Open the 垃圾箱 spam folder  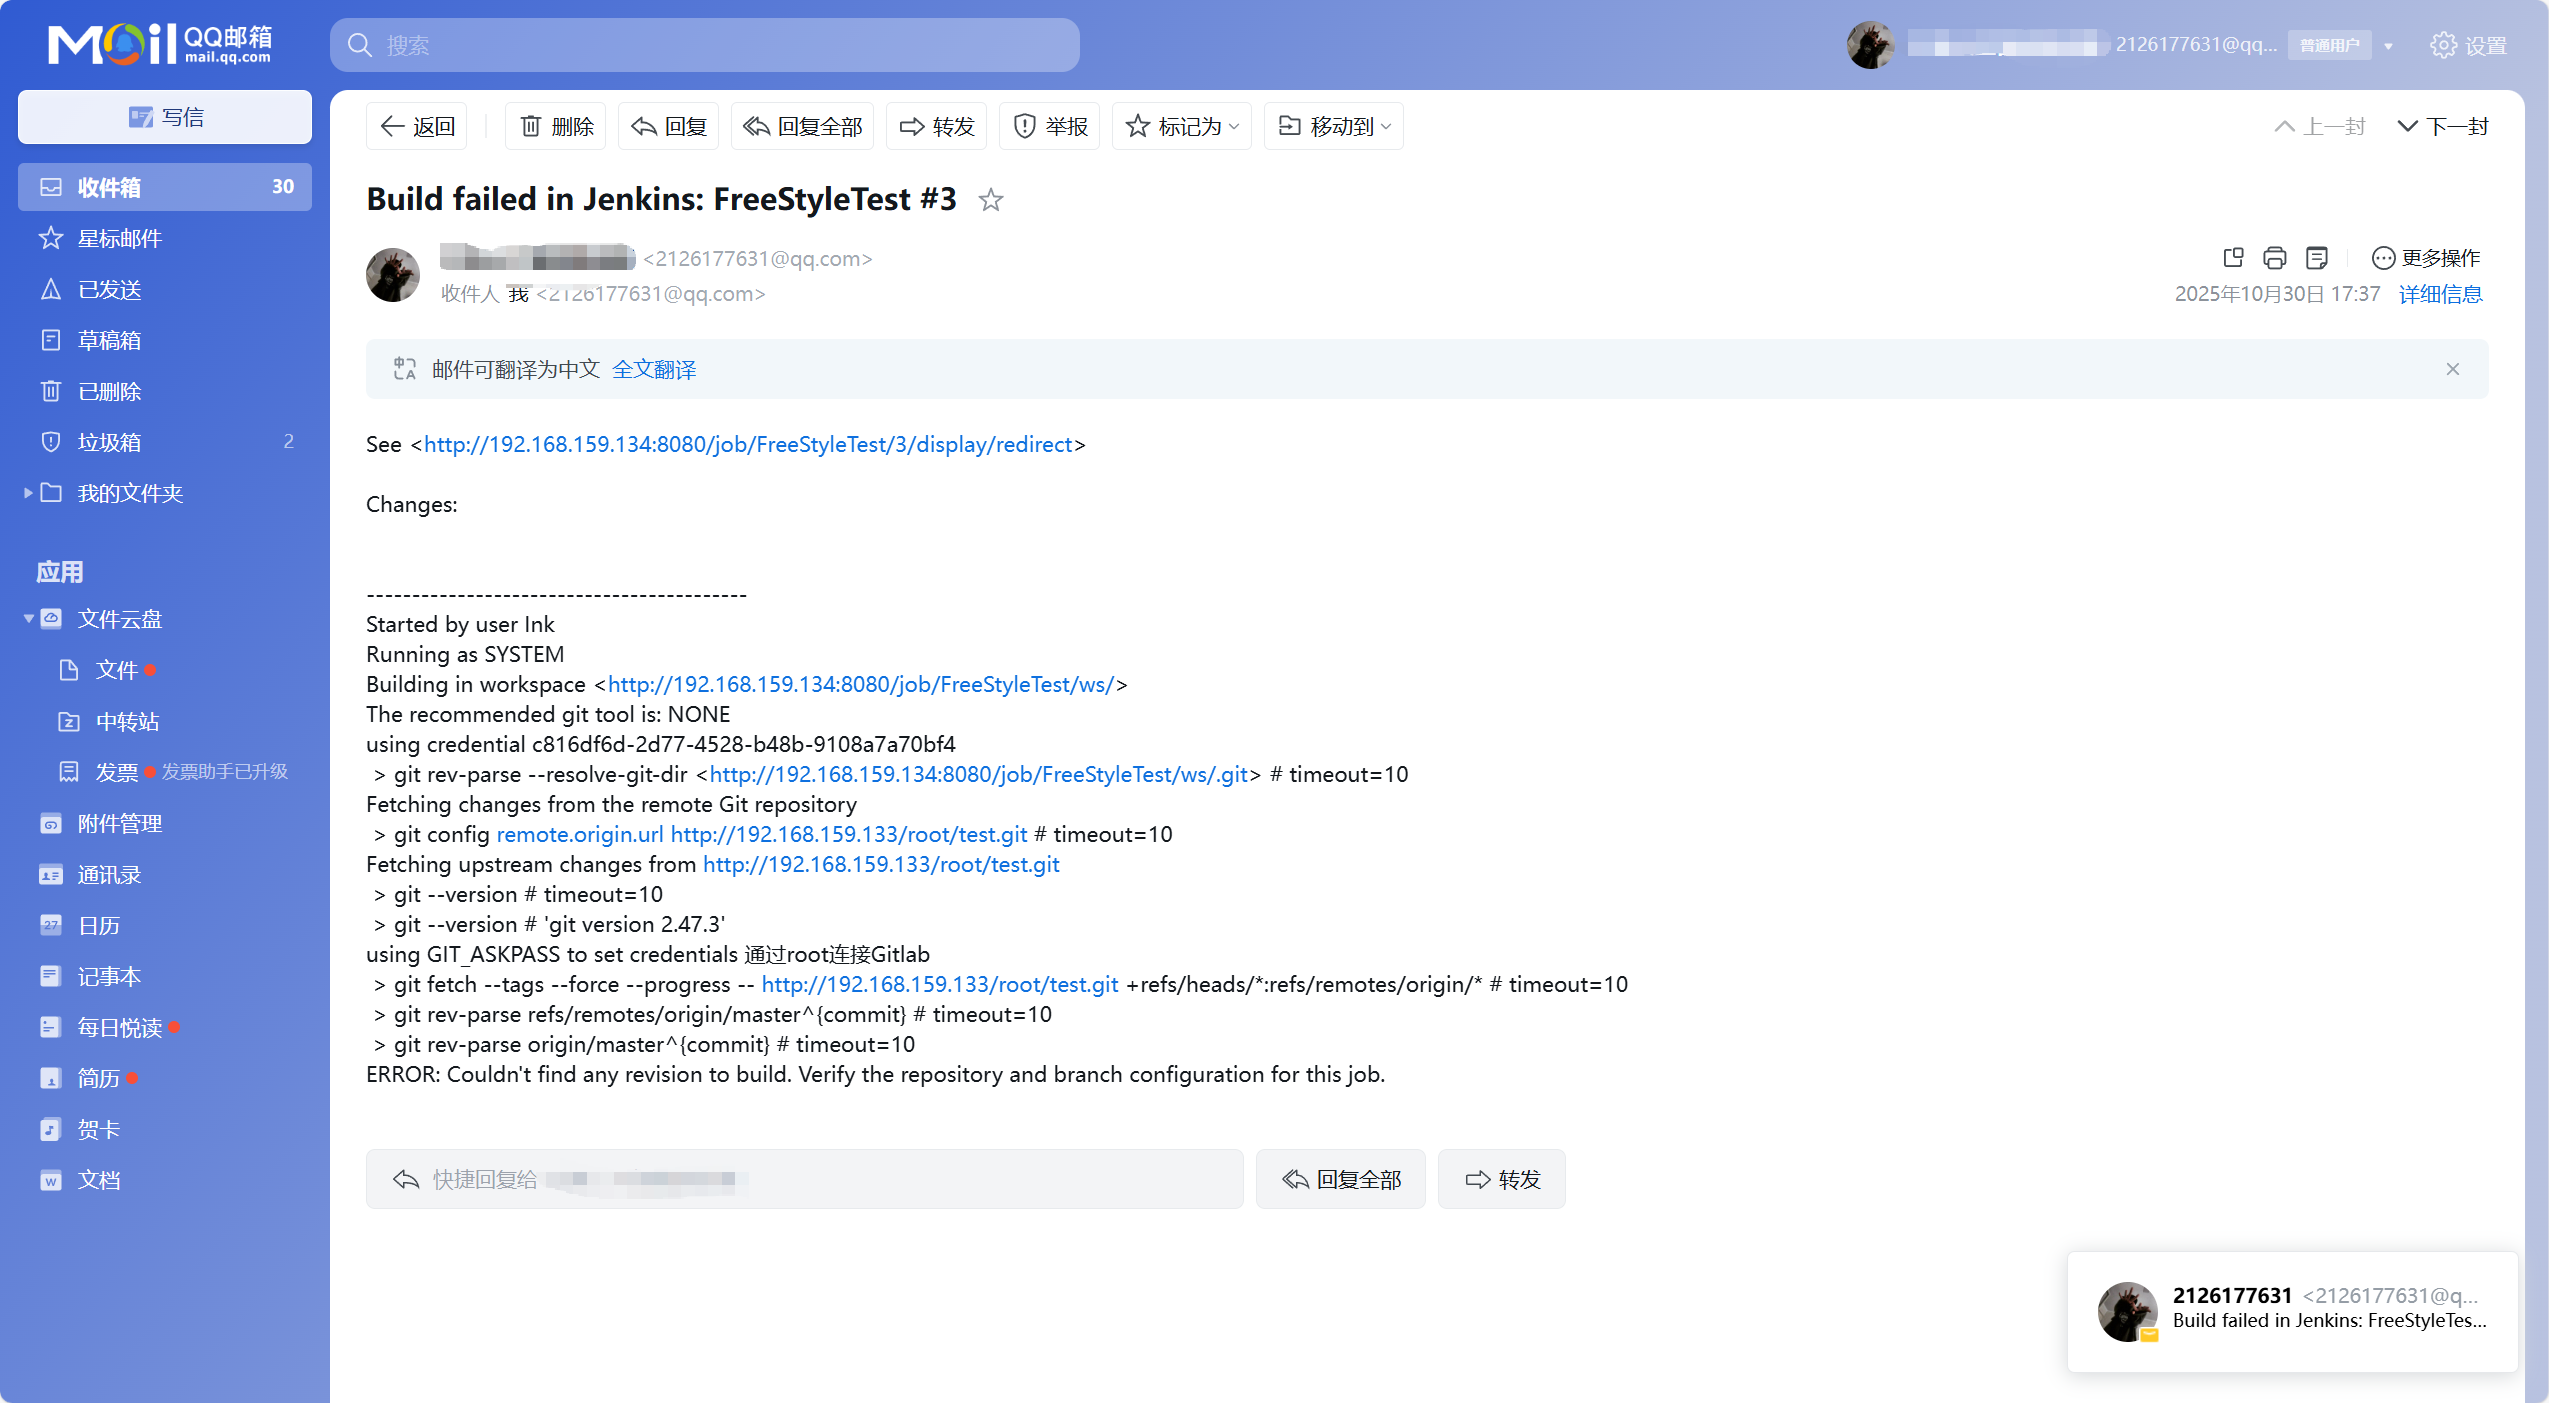(x=110, y=442)
